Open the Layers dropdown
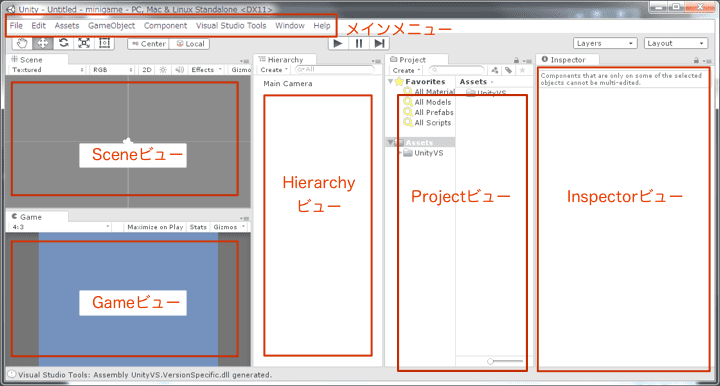720x386 pixels. tap(605, 43)
